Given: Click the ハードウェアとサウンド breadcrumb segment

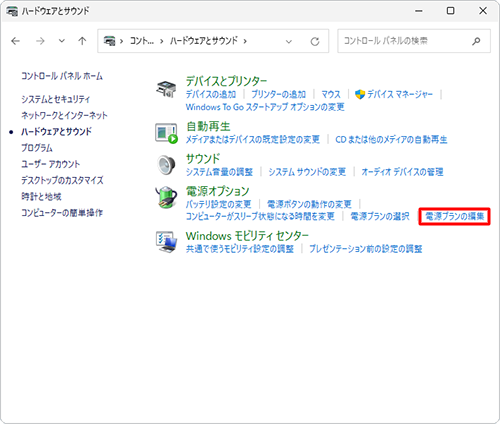Looking at the screenshot, I should 204,41.
